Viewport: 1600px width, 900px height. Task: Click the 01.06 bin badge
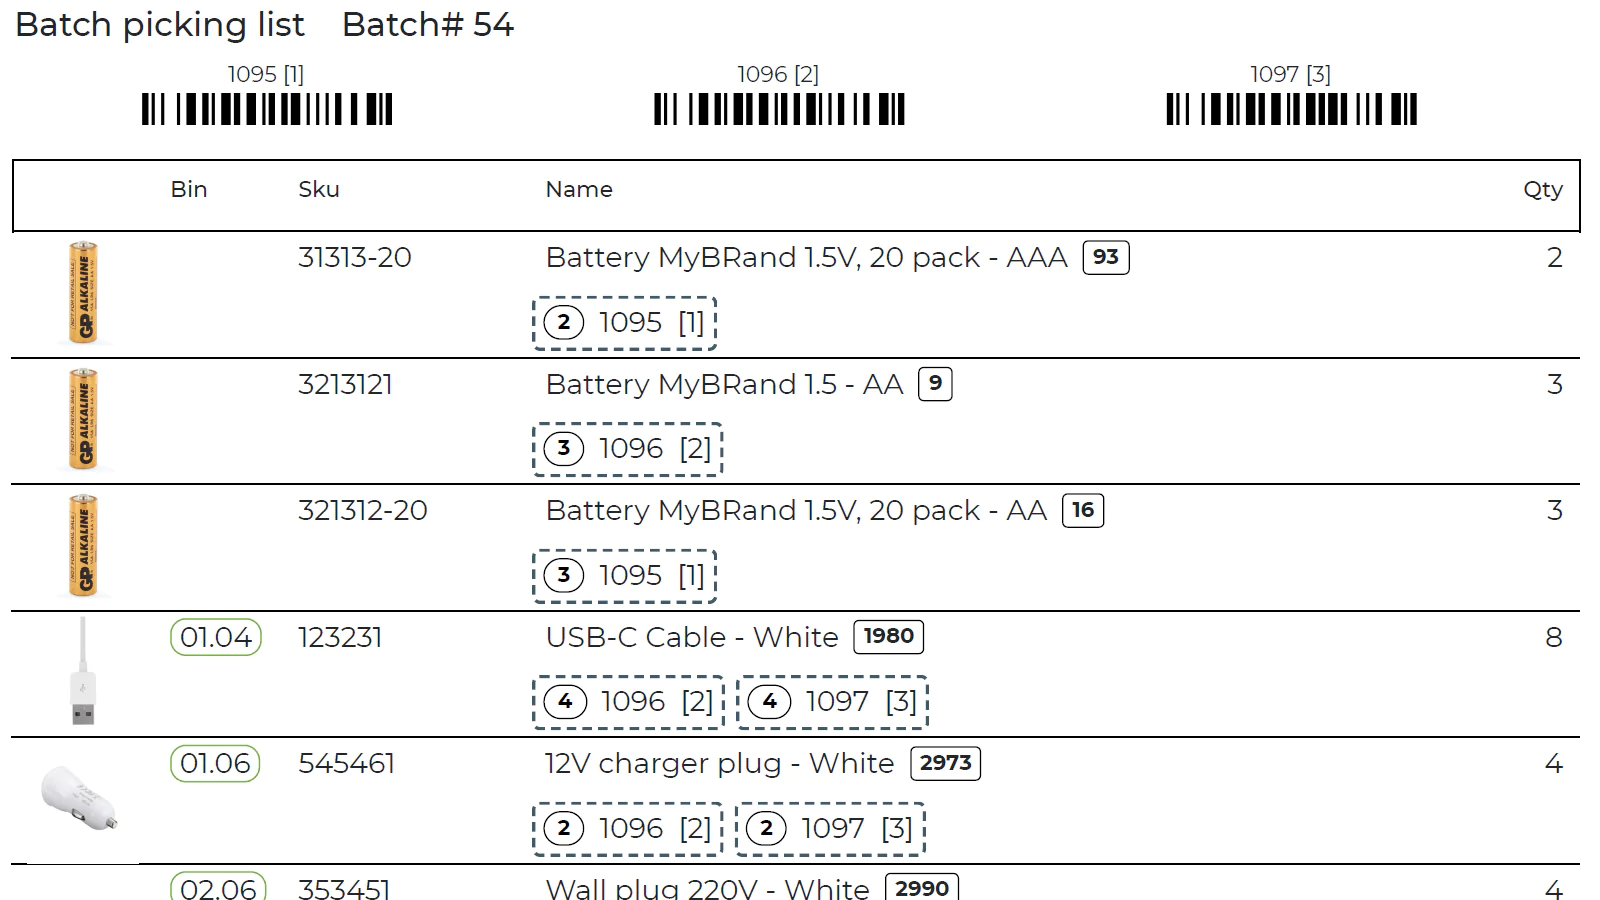[x=215, y=764]
